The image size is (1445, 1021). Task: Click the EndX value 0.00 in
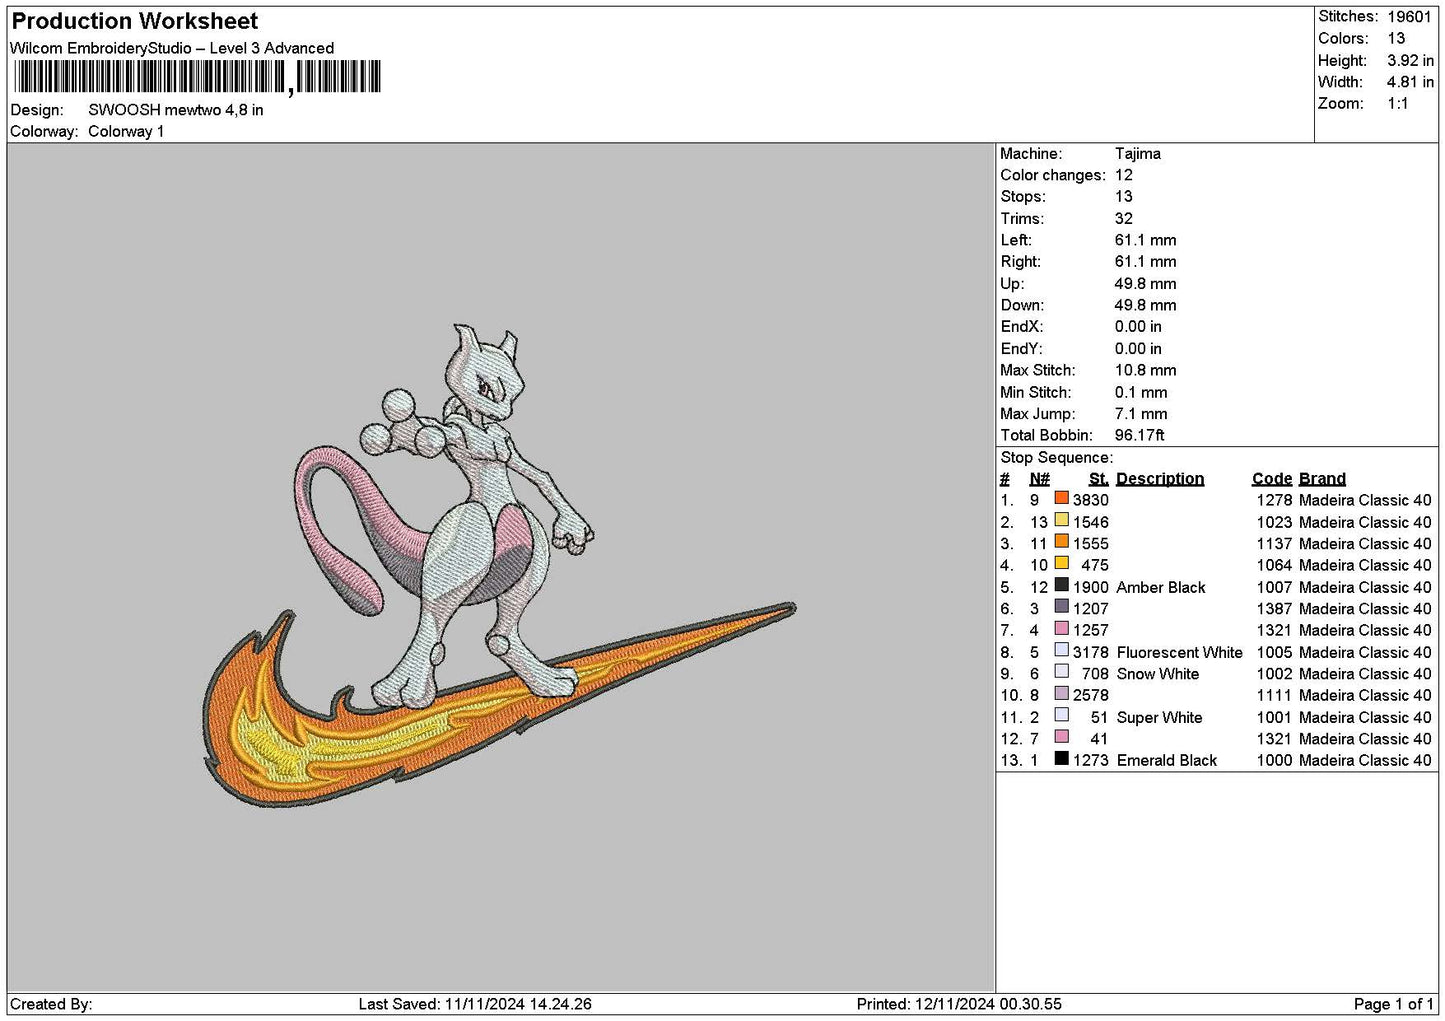pos(1138,327)
